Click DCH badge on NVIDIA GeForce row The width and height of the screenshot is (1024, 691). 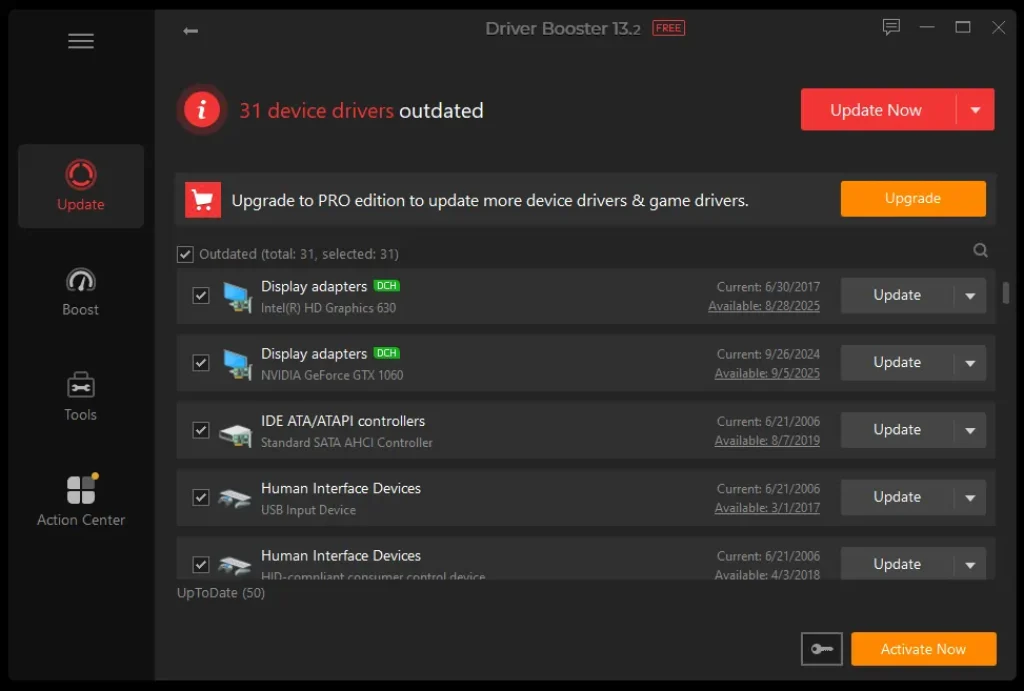[x=387, y=353]
